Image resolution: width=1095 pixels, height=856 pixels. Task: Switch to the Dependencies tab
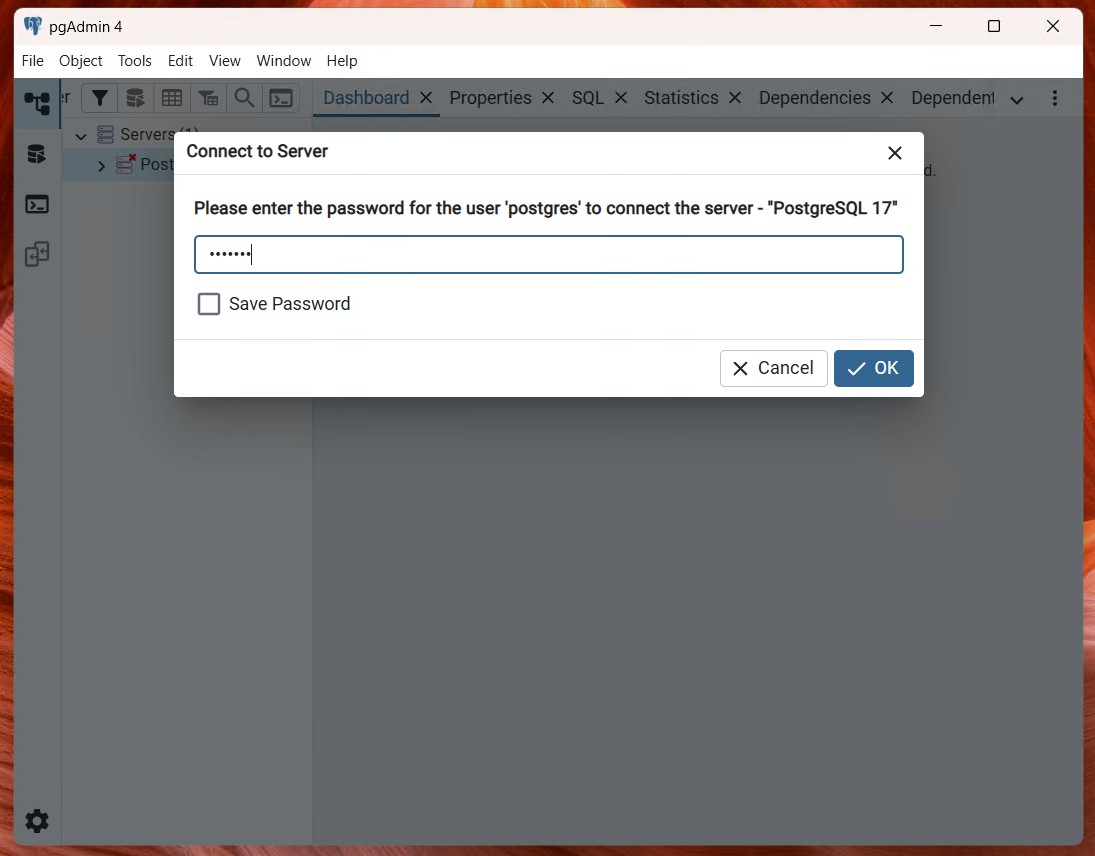pyautogui.click(x=814, y=98)
